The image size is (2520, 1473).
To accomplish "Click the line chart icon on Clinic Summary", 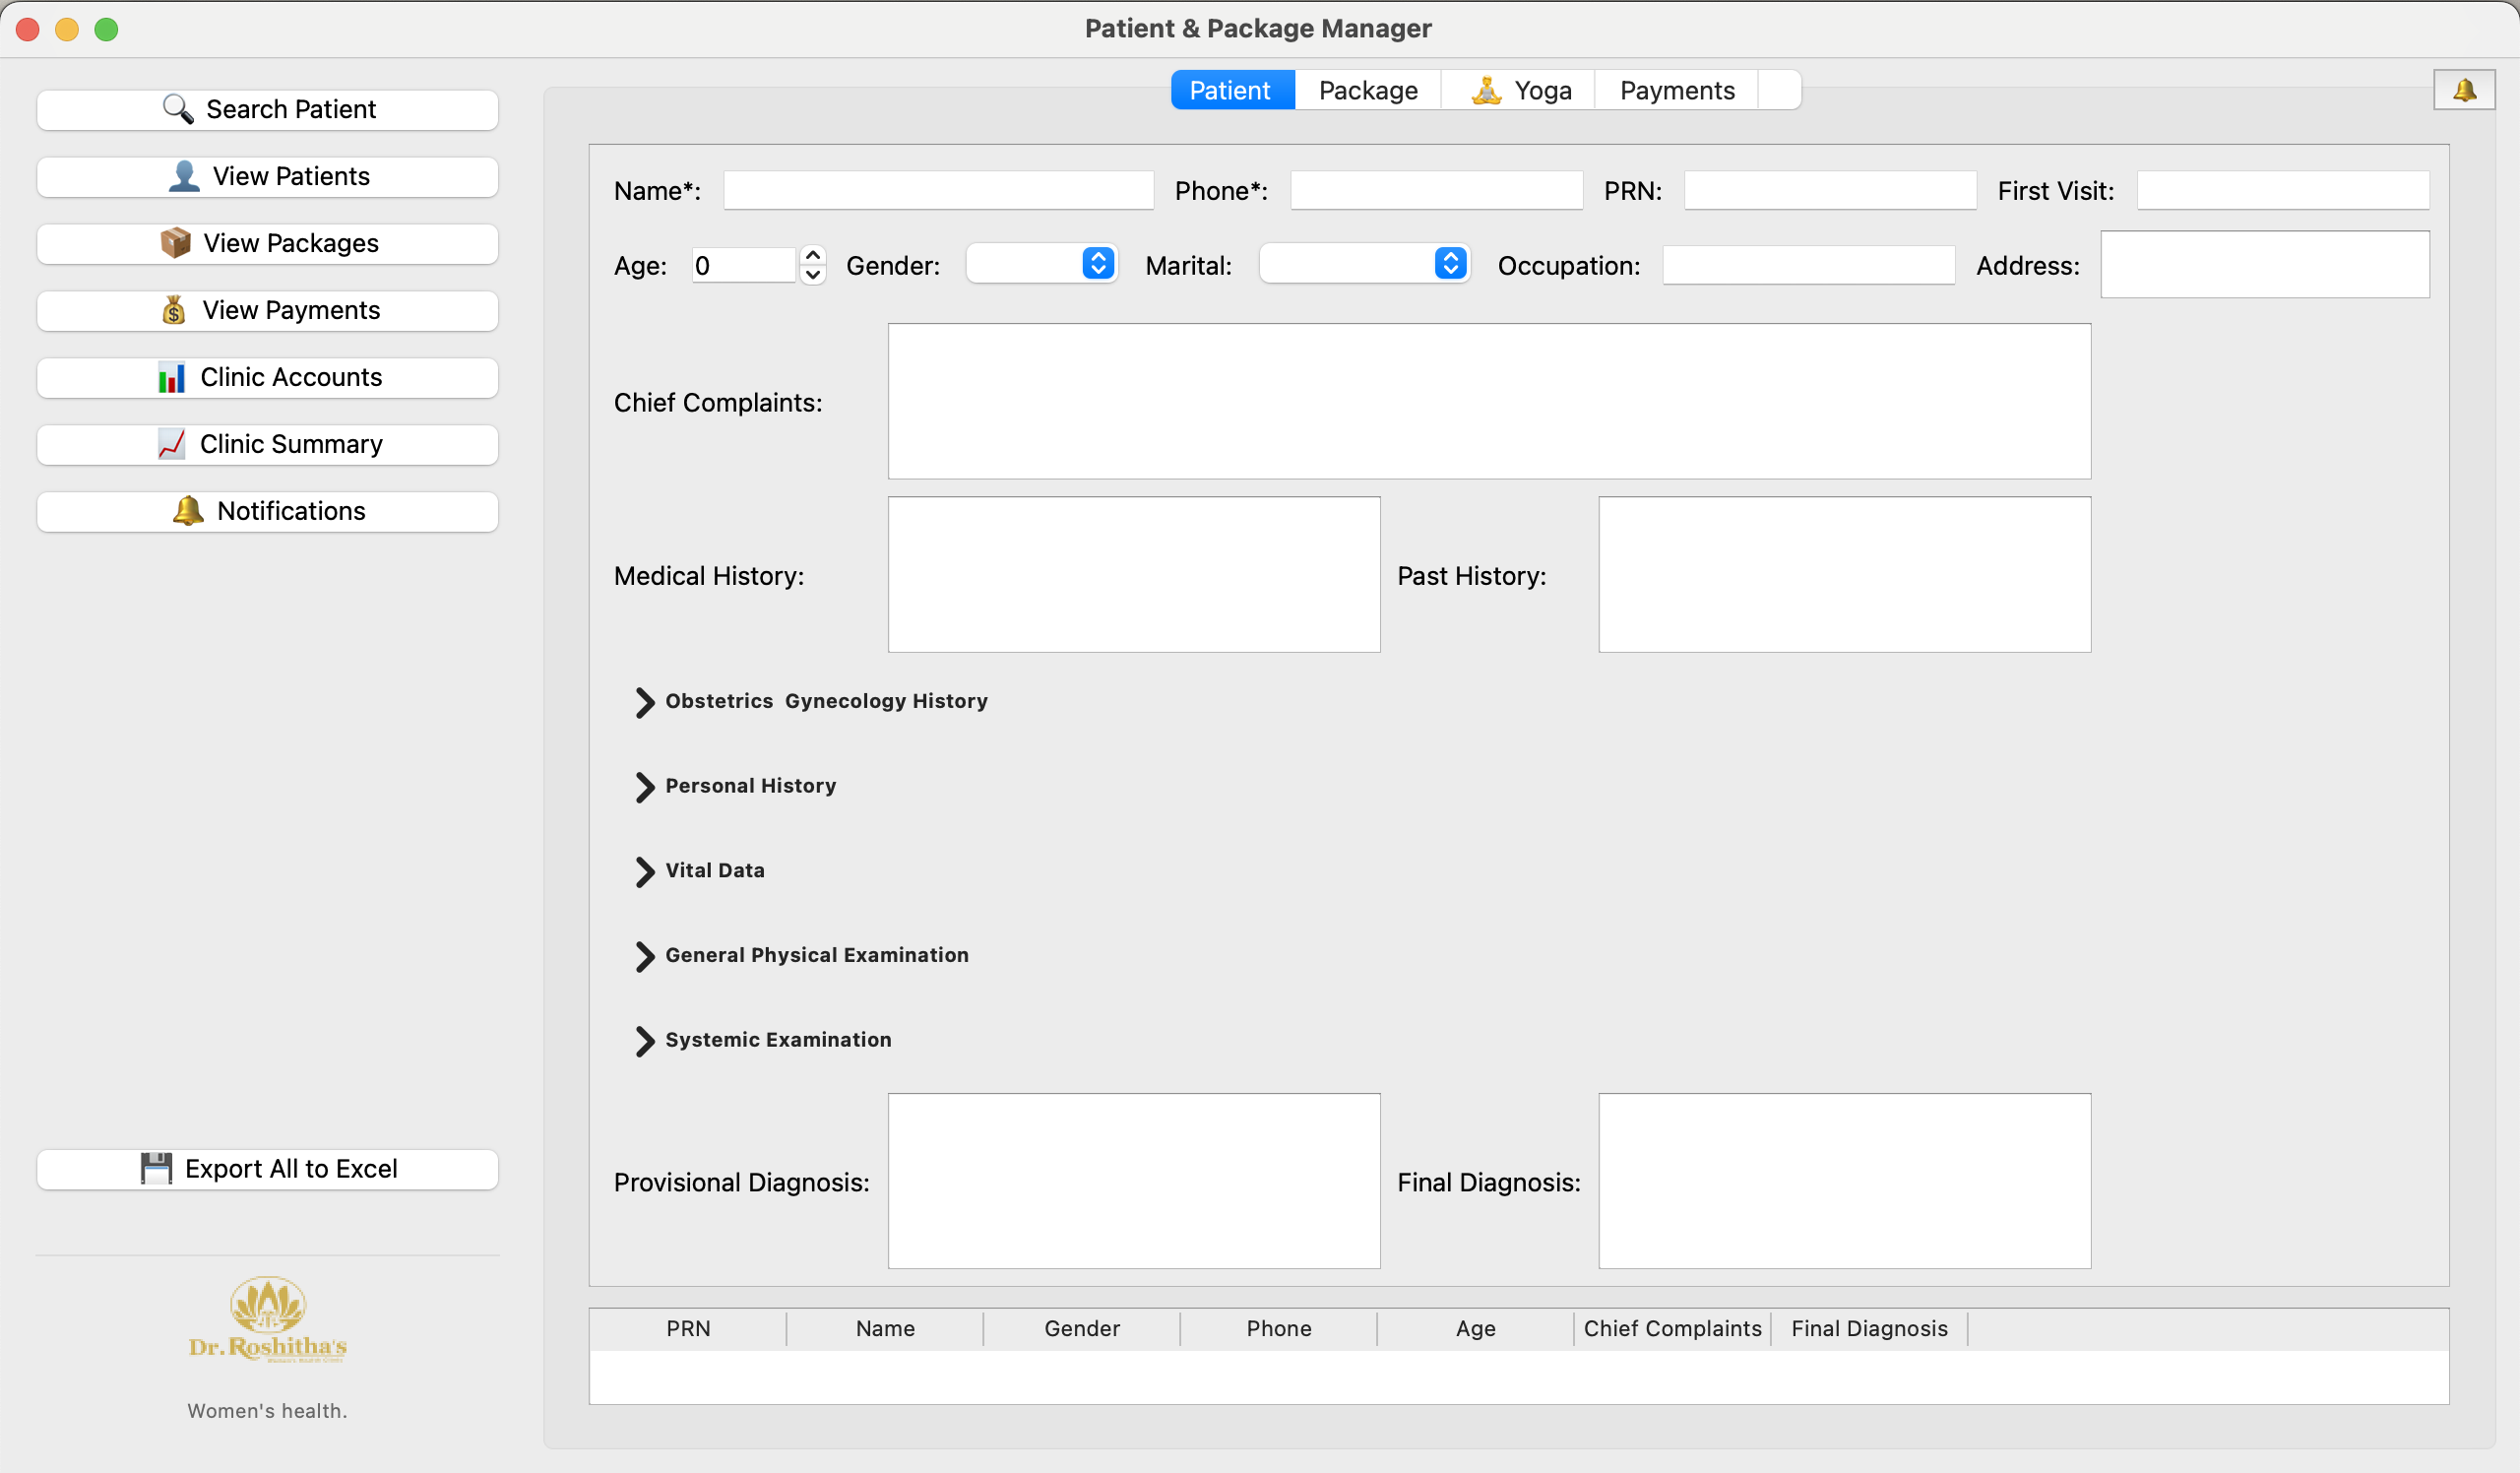I will point(171,444).
